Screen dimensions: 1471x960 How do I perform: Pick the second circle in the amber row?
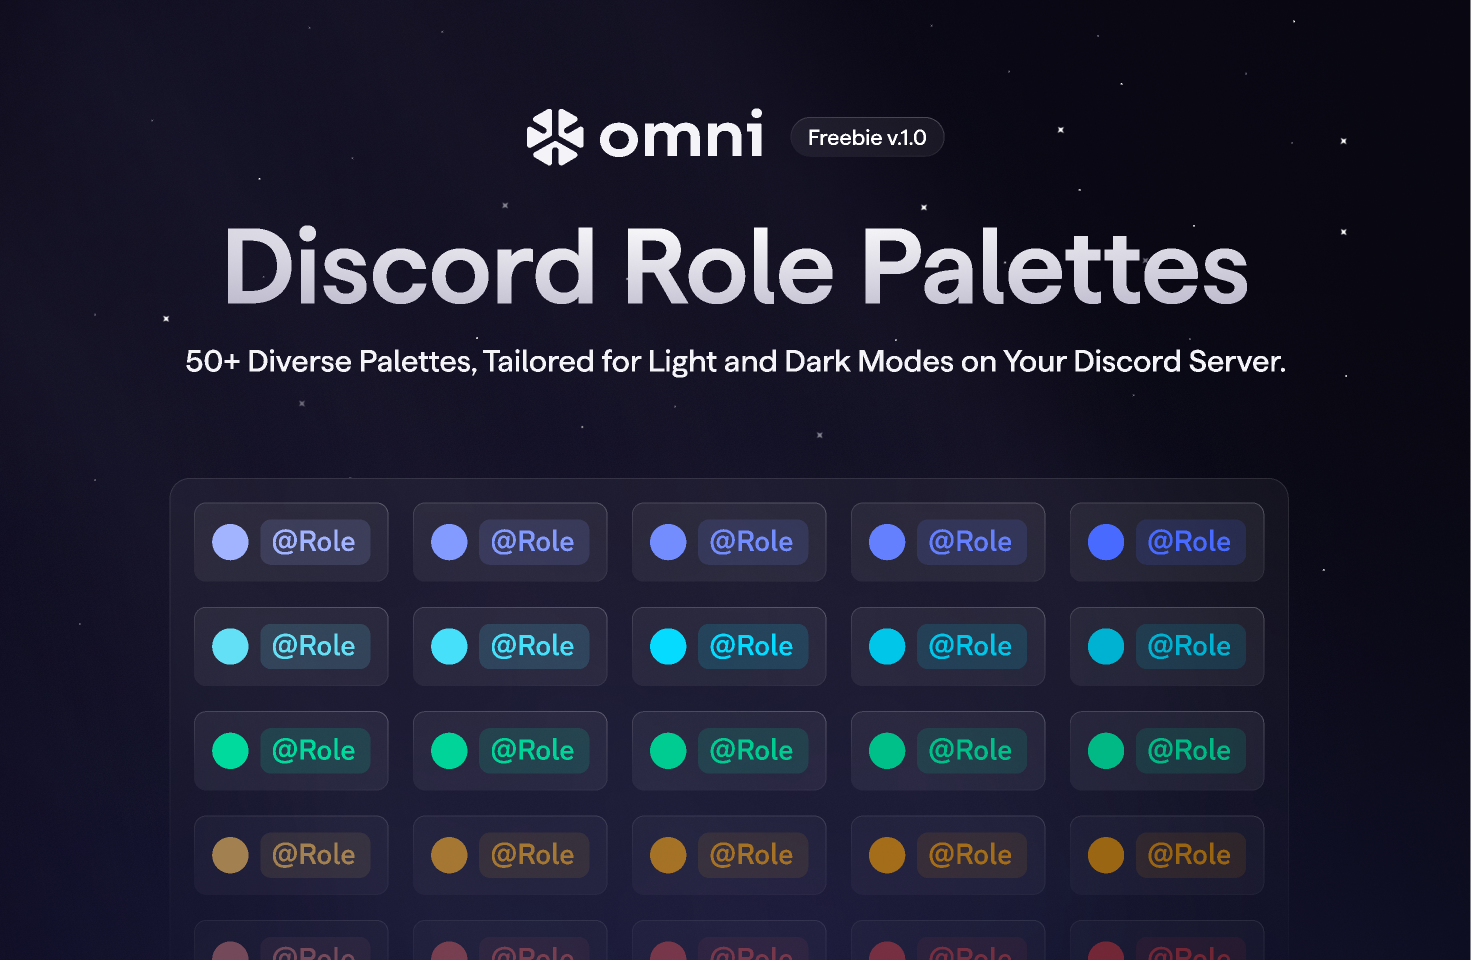point(449,855)
